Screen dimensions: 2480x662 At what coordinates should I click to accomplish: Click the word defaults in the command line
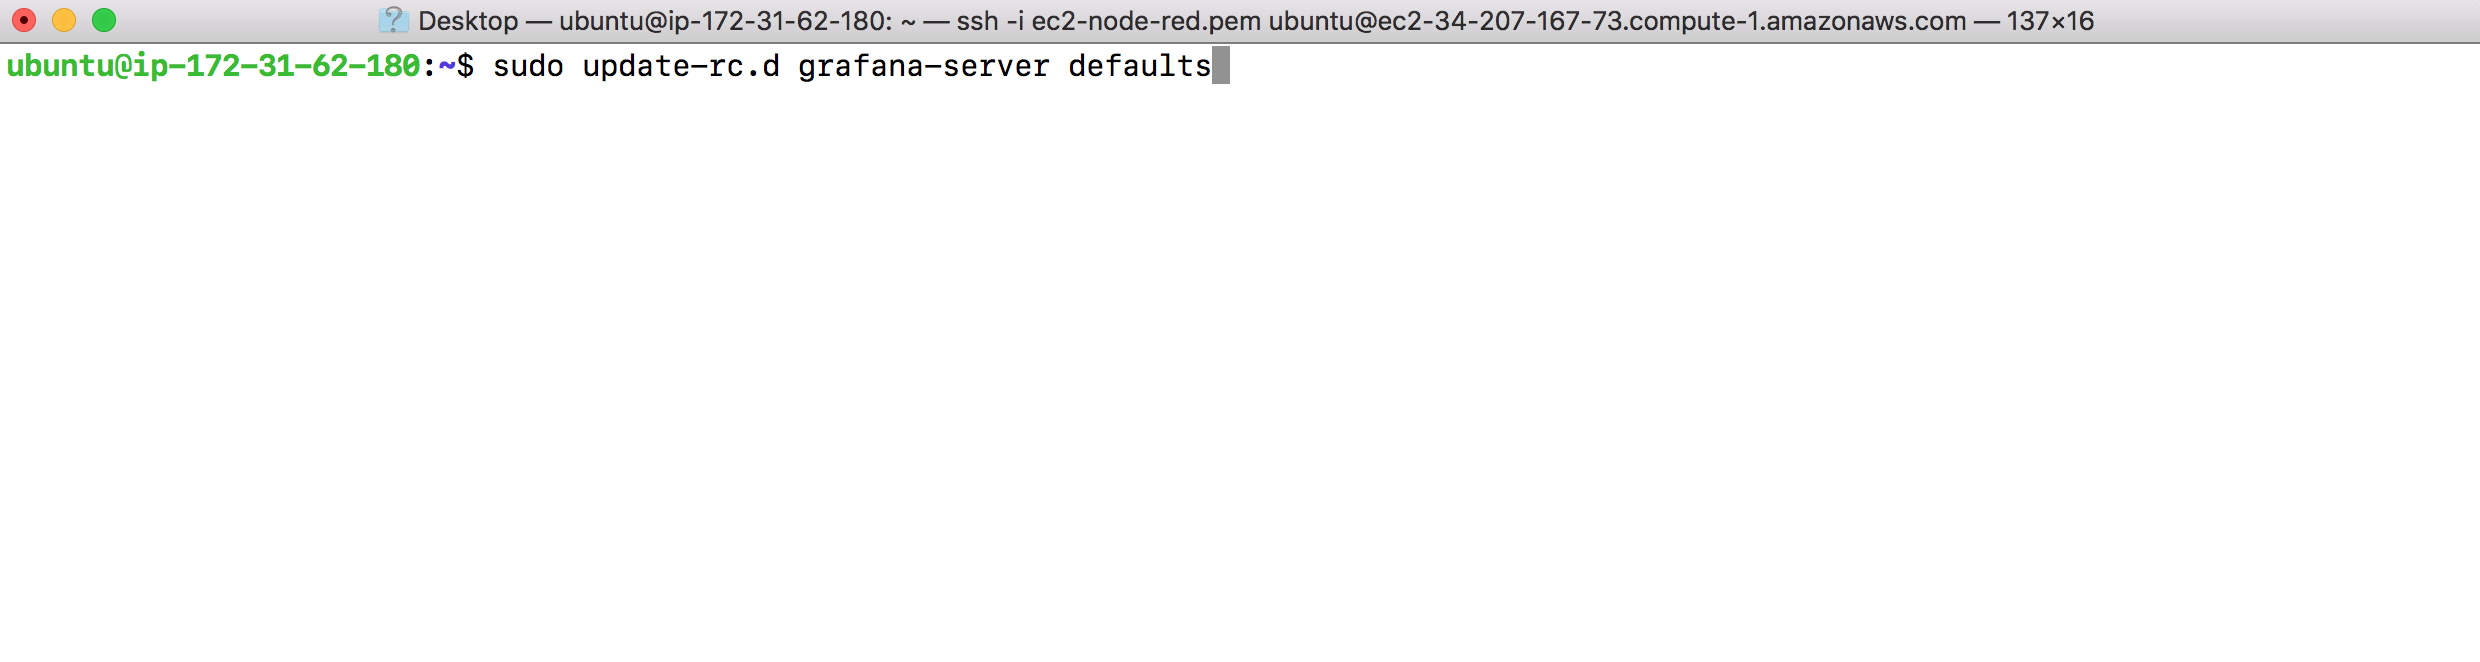click(1140, 66)
